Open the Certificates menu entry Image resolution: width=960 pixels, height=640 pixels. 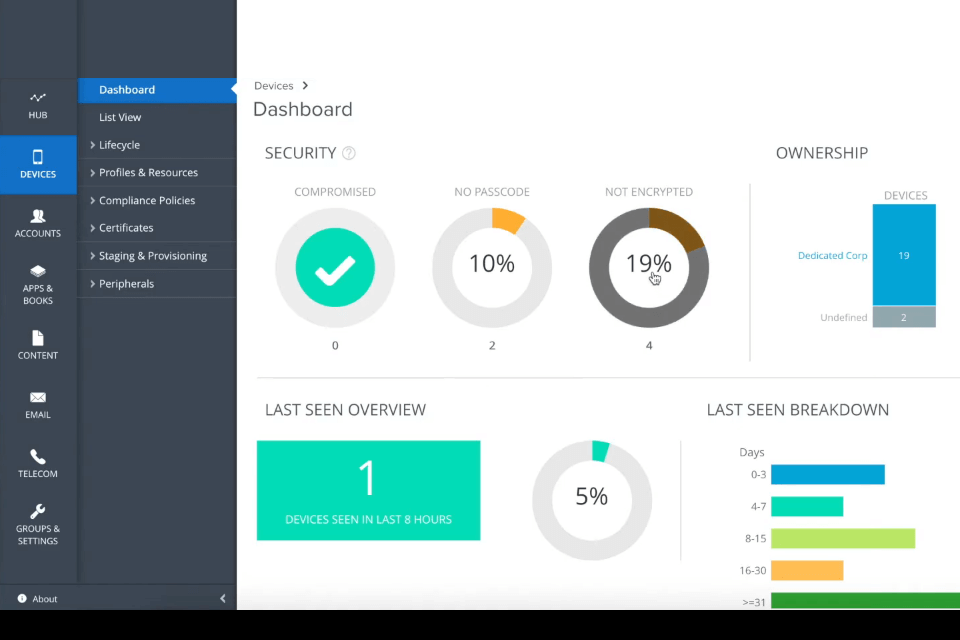coord(126,227)
